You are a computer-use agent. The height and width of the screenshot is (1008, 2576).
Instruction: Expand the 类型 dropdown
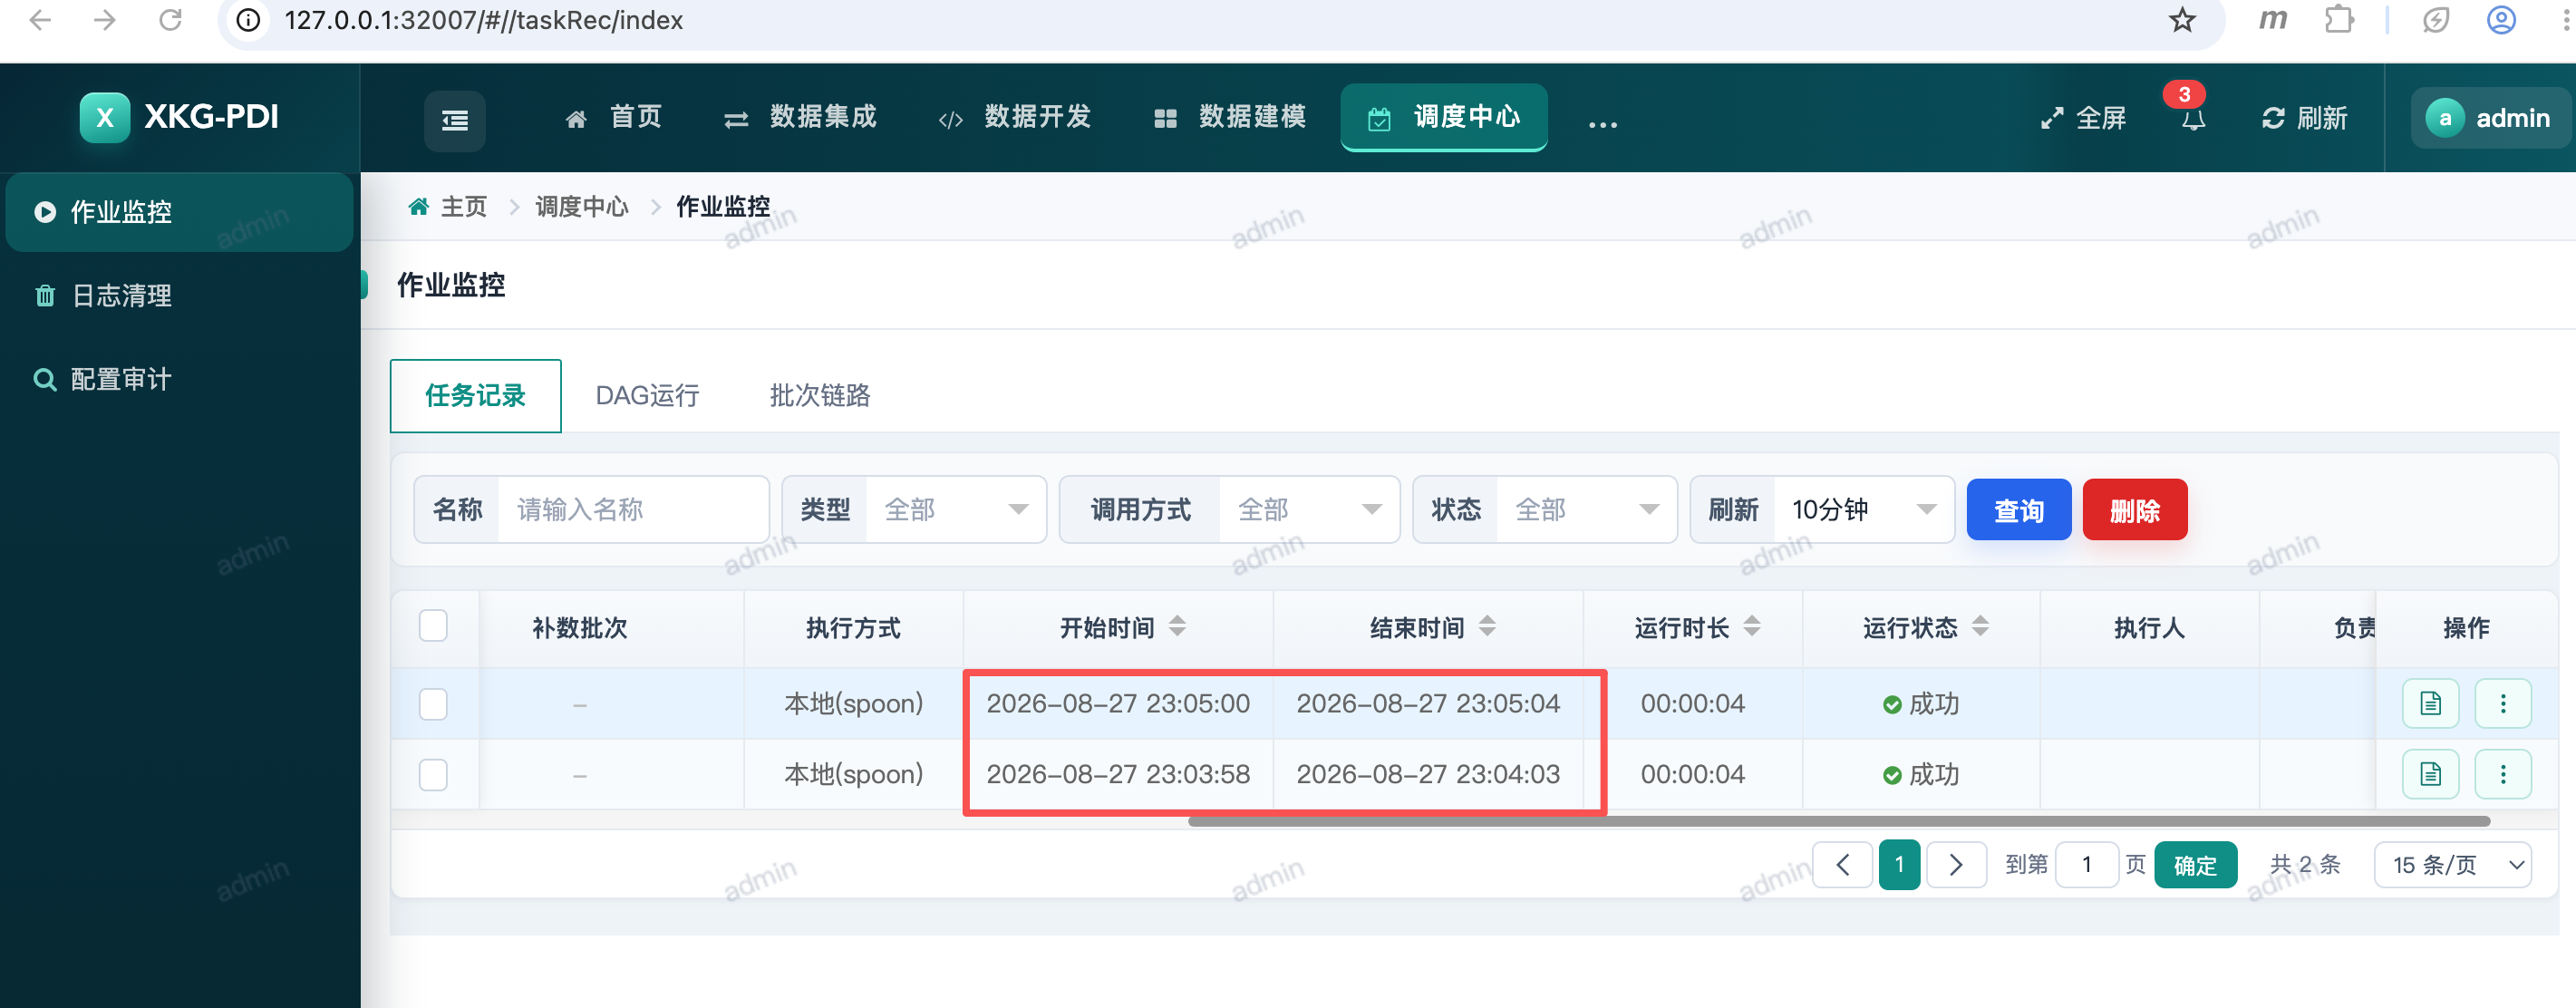click(955, 510)
